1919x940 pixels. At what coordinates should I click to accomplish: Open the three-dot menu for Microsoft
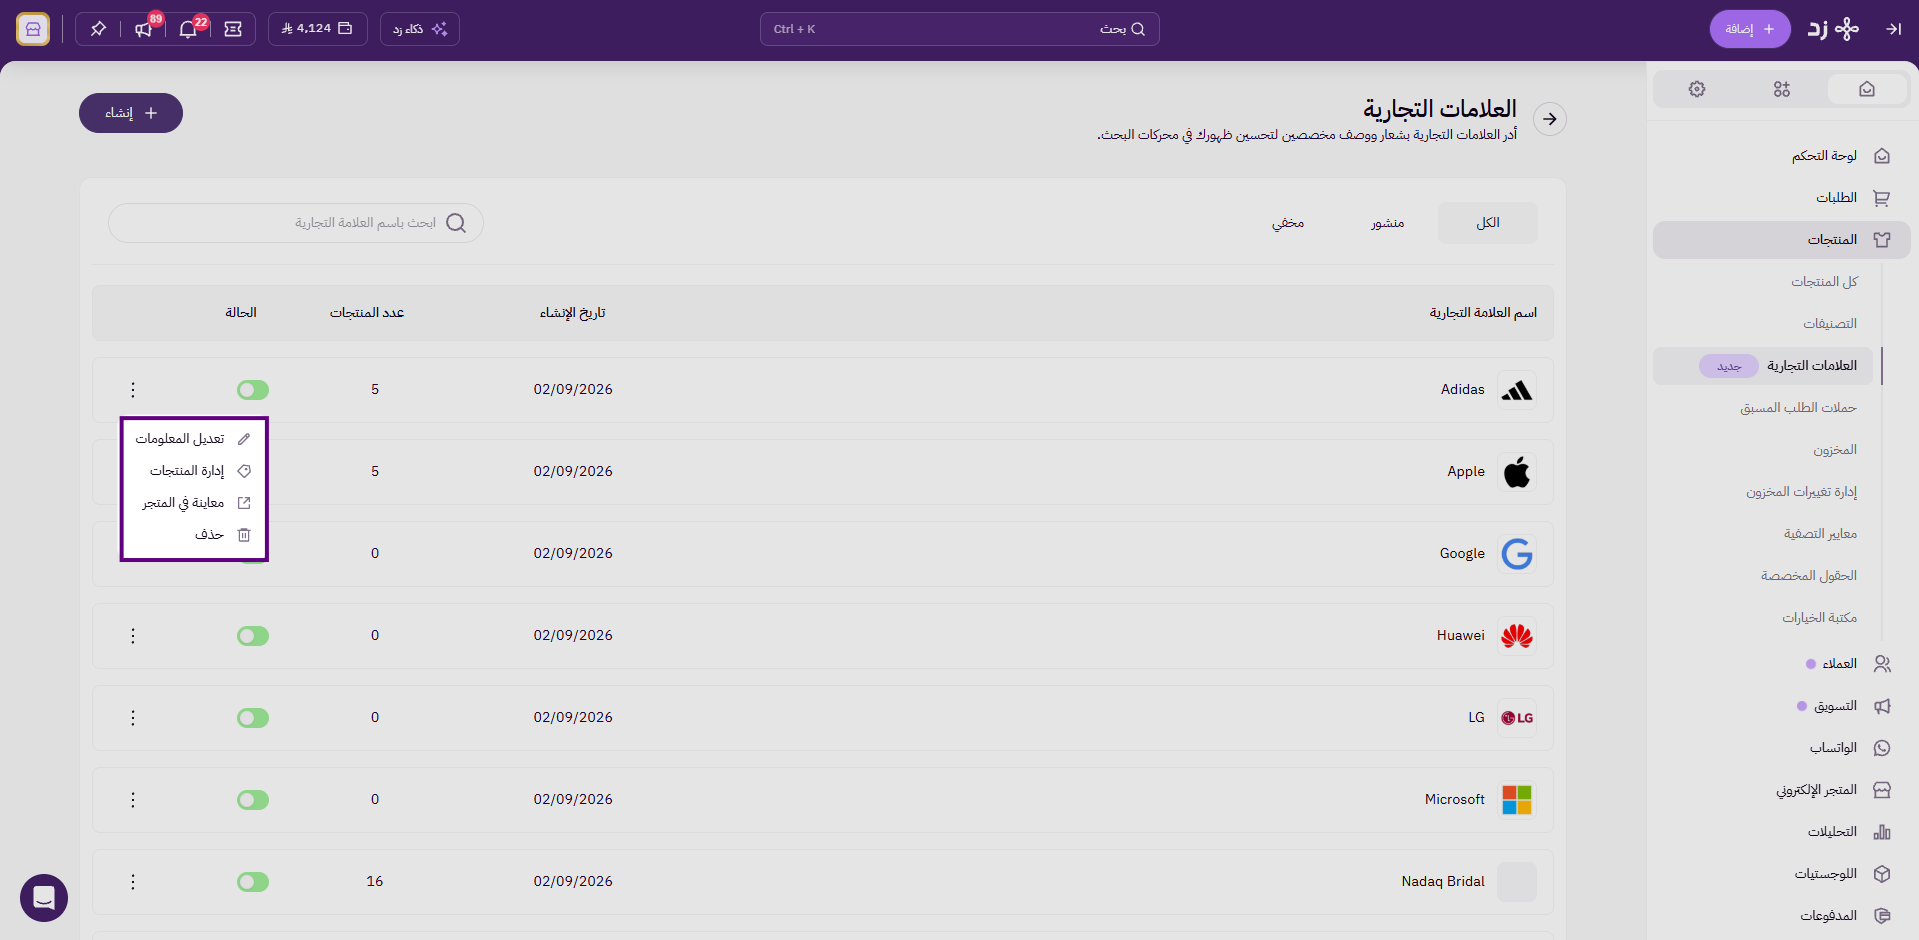click(x=133, y=800)
